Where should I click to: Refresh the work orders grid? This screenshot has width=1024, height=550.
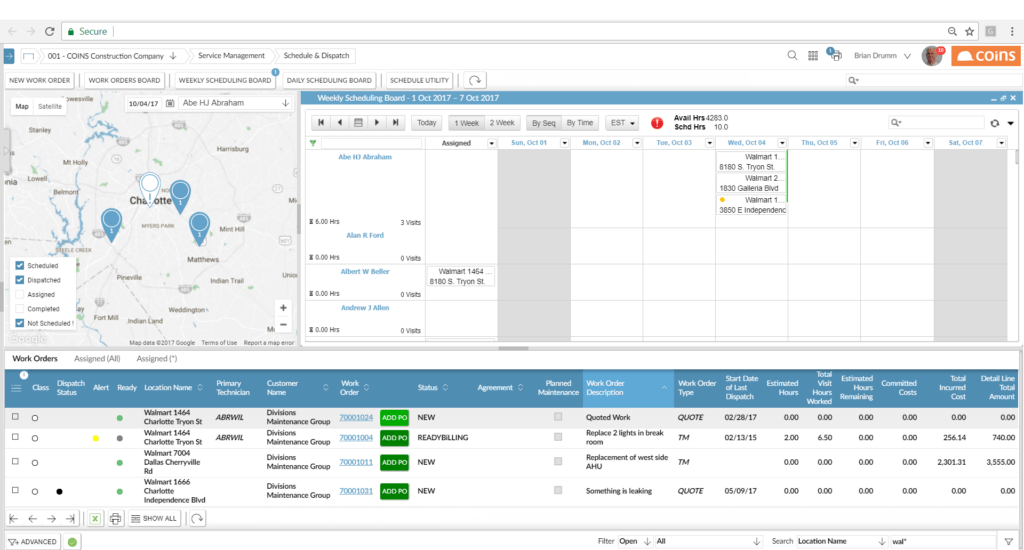[x=197, y=519]
